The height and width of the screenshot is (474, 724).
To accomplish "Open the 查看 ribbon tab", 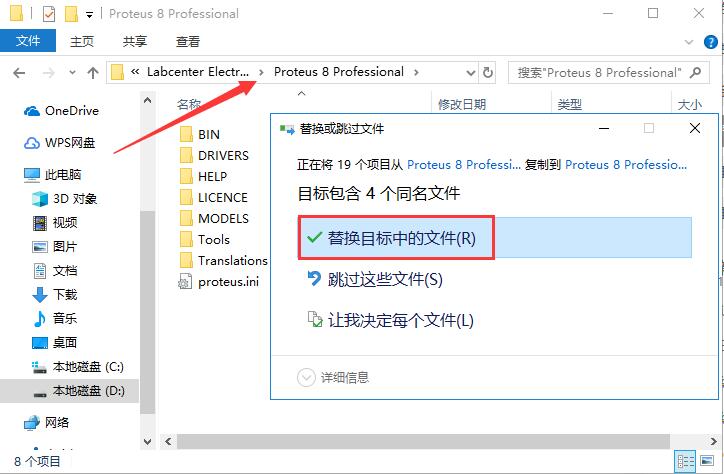I will (x=188, y=42).
